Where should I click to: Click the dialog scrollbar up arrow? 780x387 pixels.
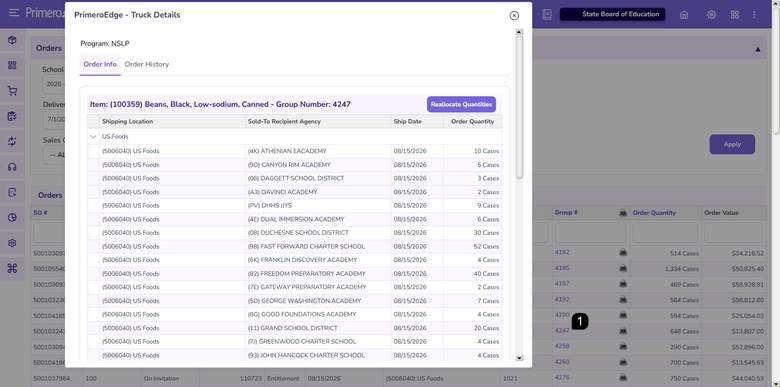pos(519,32)
